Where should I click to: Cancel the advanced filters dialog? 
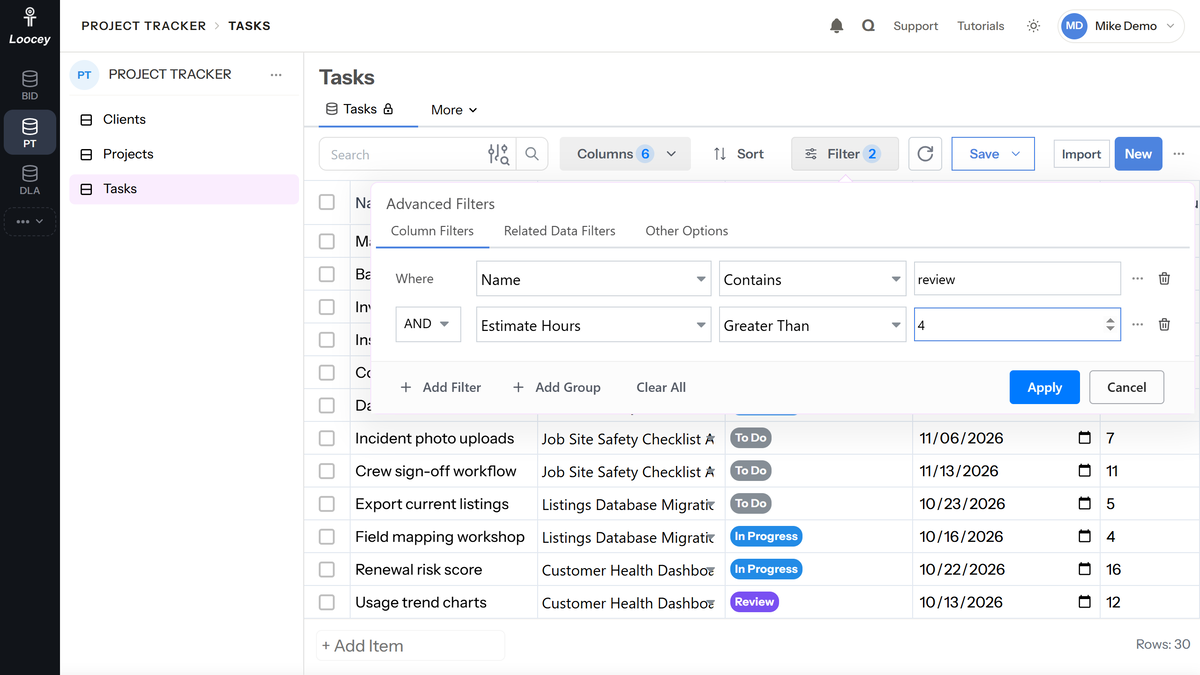click(x=1126, y=387)
